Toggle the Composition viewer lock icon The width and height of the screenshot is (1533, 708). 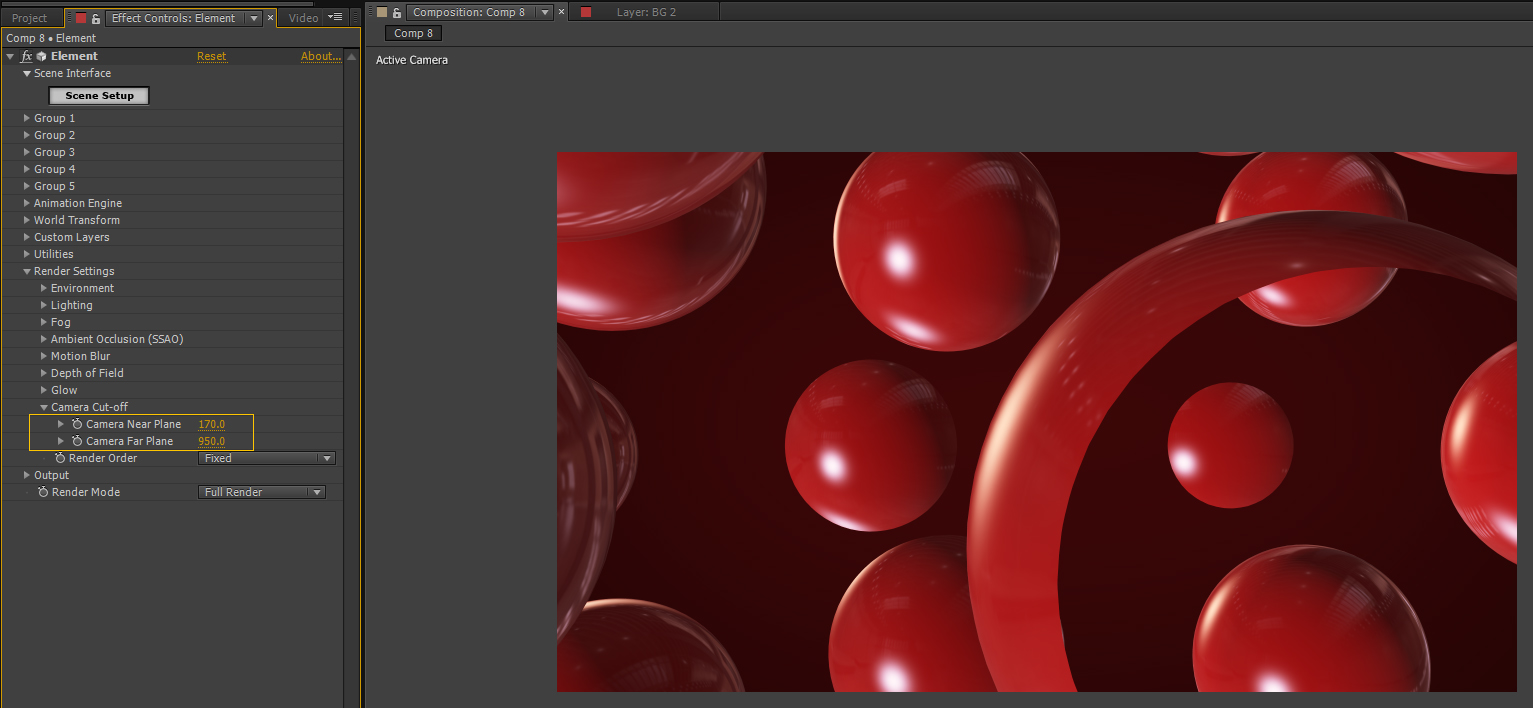click(397, 12)
